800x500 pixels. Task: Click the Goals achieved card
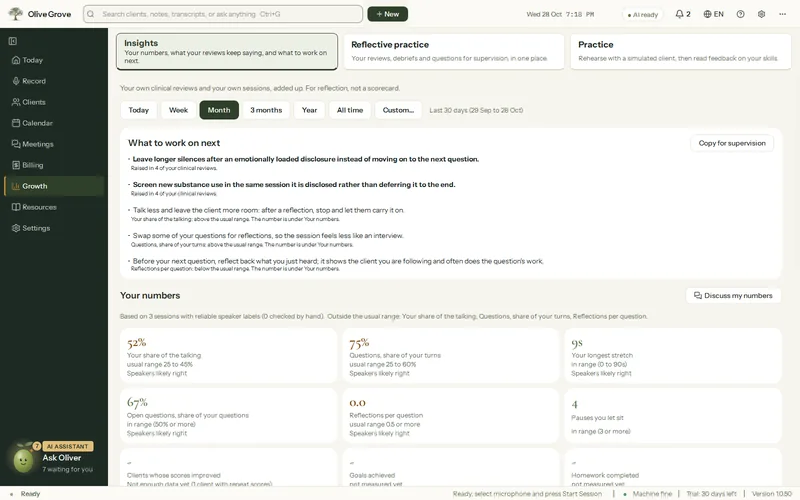(451, 467)
